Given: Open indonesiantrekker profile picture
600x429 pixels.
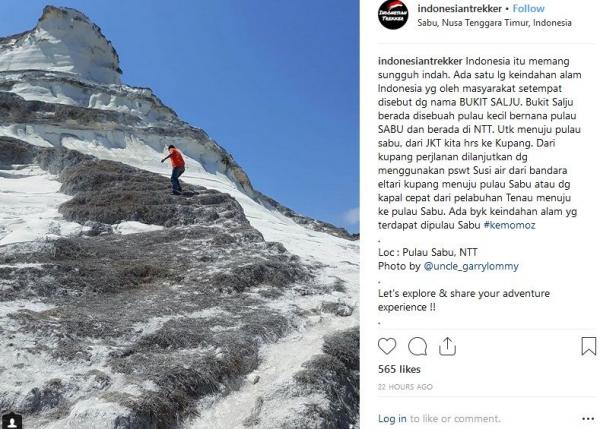Looking at the screenshot, I should (393, 15).
